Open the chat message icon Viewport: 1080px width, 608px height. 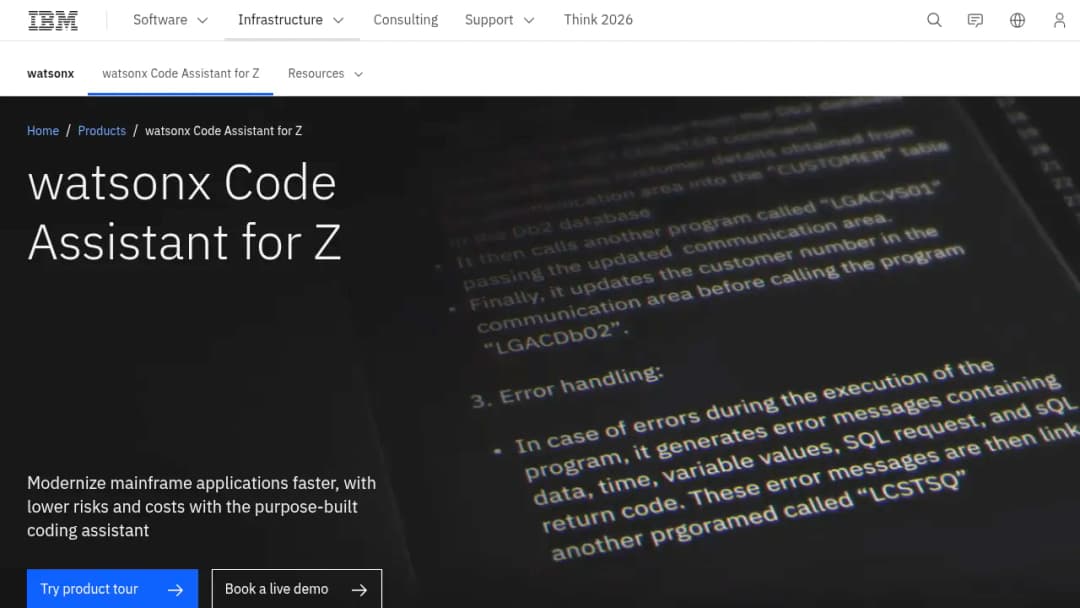coord(975,20)
